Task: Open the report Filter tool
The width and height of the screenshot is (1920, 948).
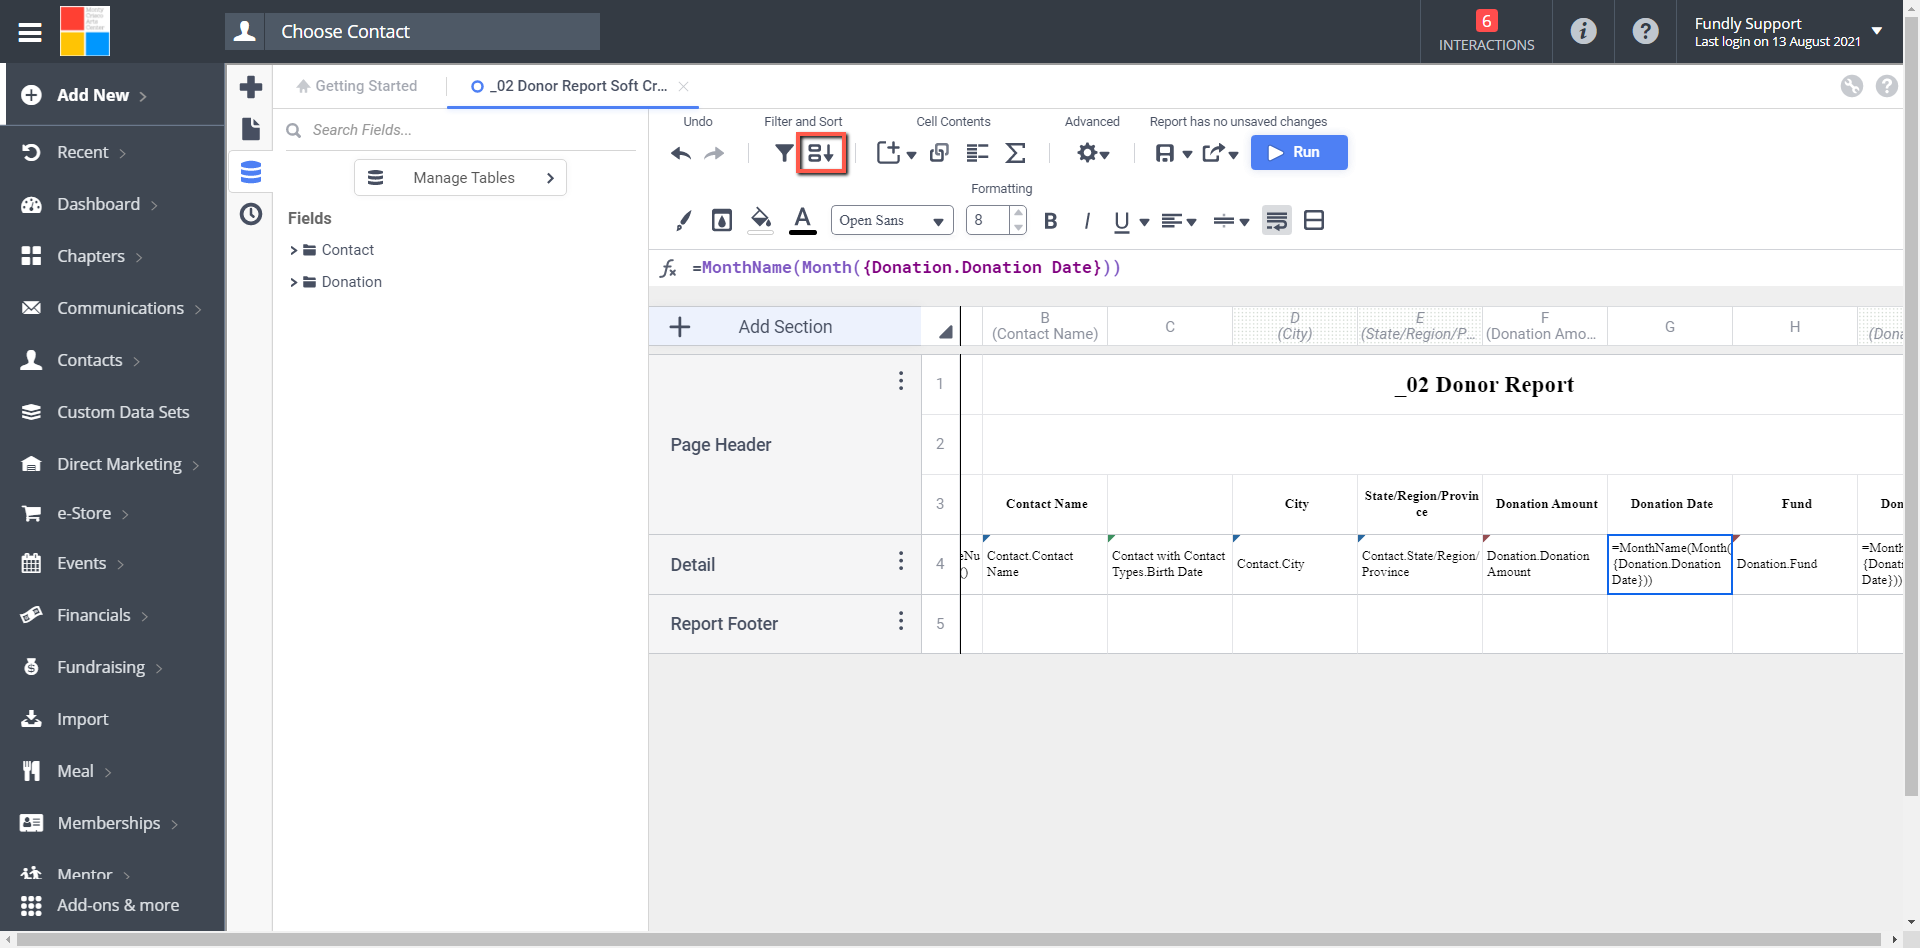Action: point(784,153)
